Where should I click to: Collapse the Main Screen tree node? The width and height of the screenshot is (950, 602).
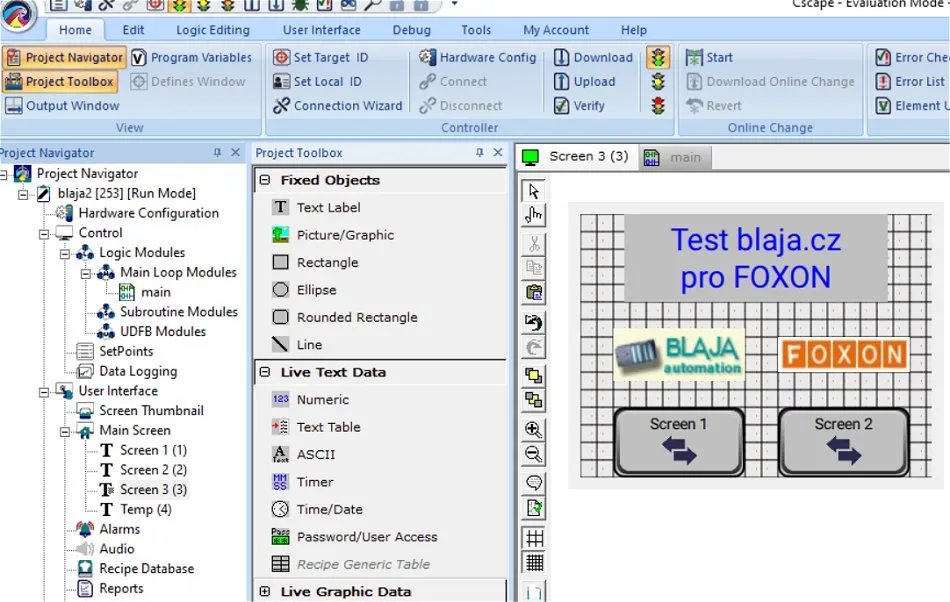click(x=65, y=431)
